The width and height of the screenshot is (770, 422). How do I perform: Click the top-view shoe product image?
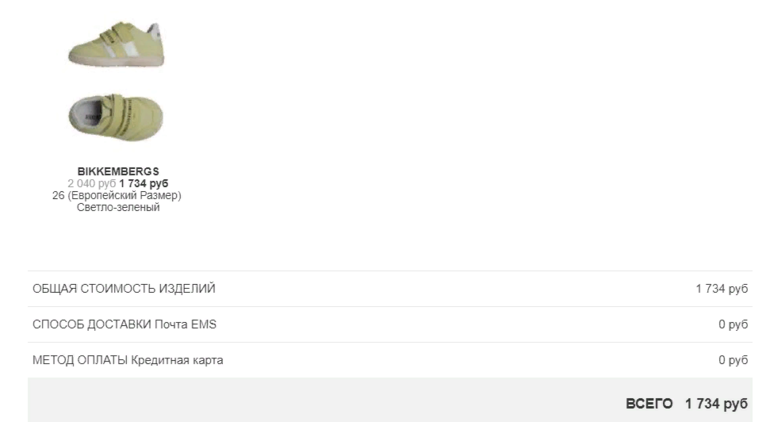(x=116, y=116)
